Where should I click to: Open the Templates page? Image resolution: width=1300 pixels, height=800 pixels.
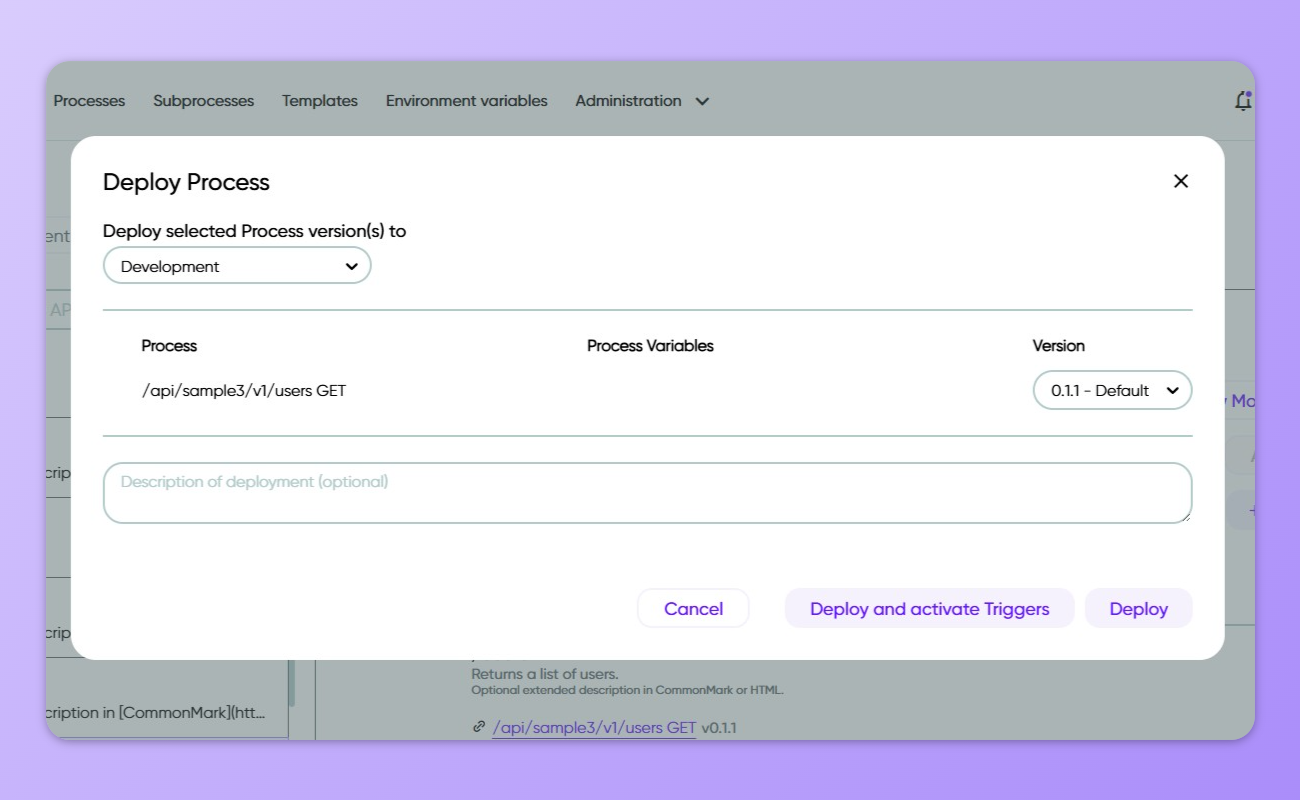pyautogui.click(x=319, y=101)
